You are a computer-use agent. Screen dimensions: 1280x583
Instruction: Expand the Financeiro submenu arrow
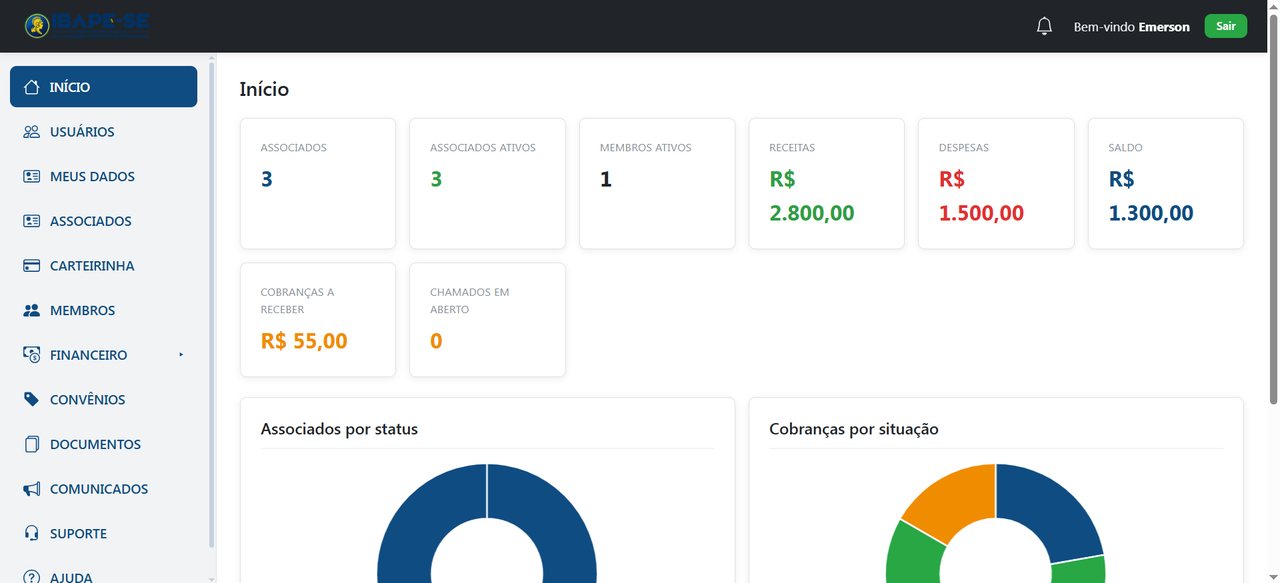point(181,355)
